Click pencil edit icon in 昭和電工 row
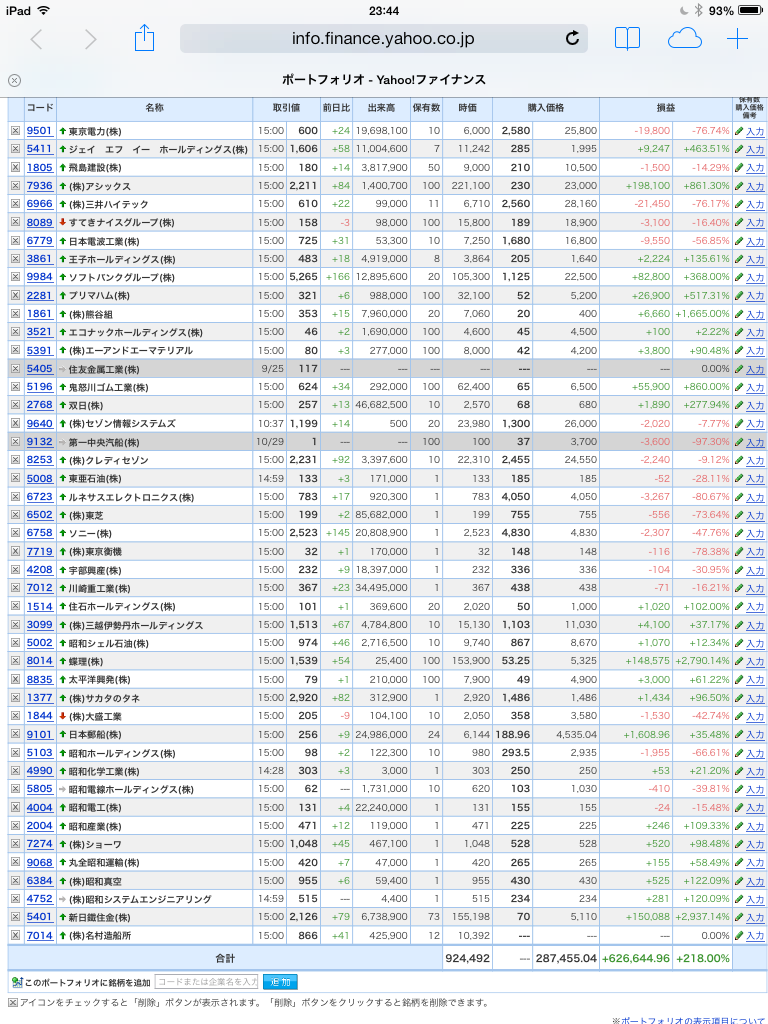This screenshot has width=768, height=1024. (x=739, y=808)
